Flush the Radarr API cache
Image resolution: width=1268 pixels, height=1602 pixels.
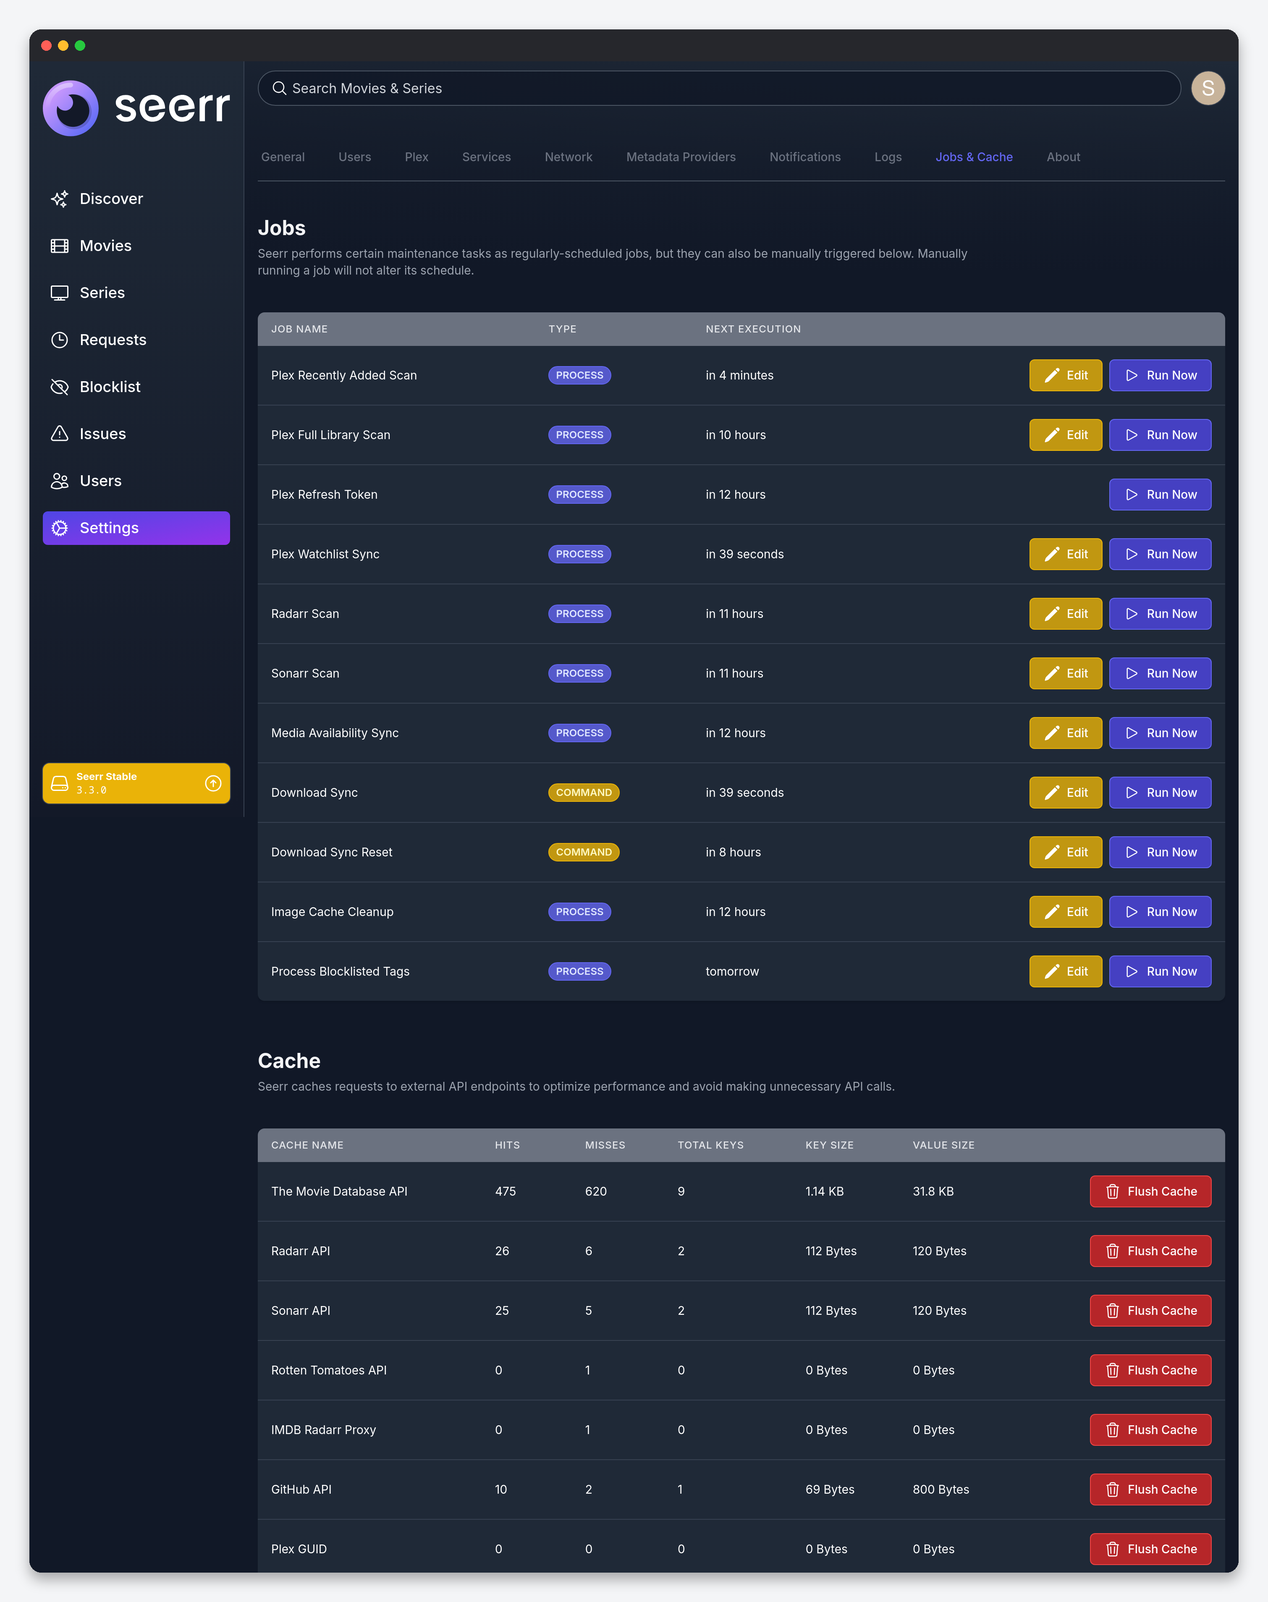click(x=1150, y=1251)
